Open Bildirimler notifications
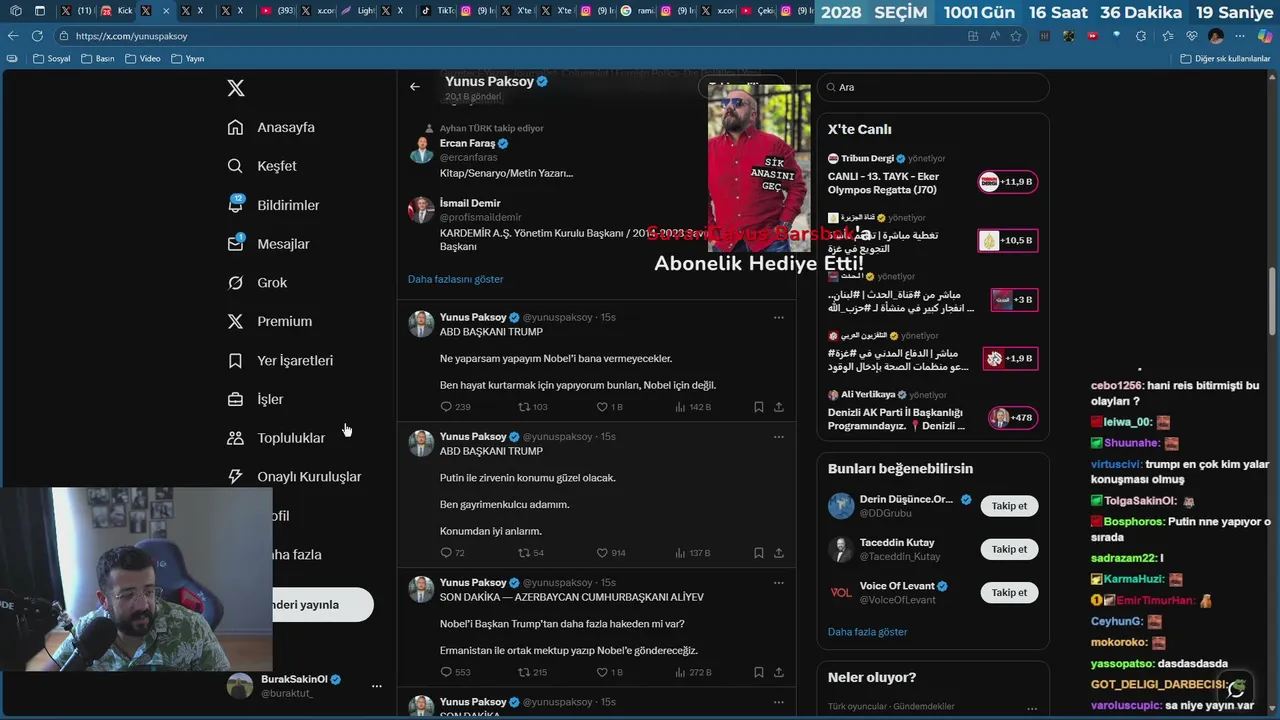 (274, 205)
